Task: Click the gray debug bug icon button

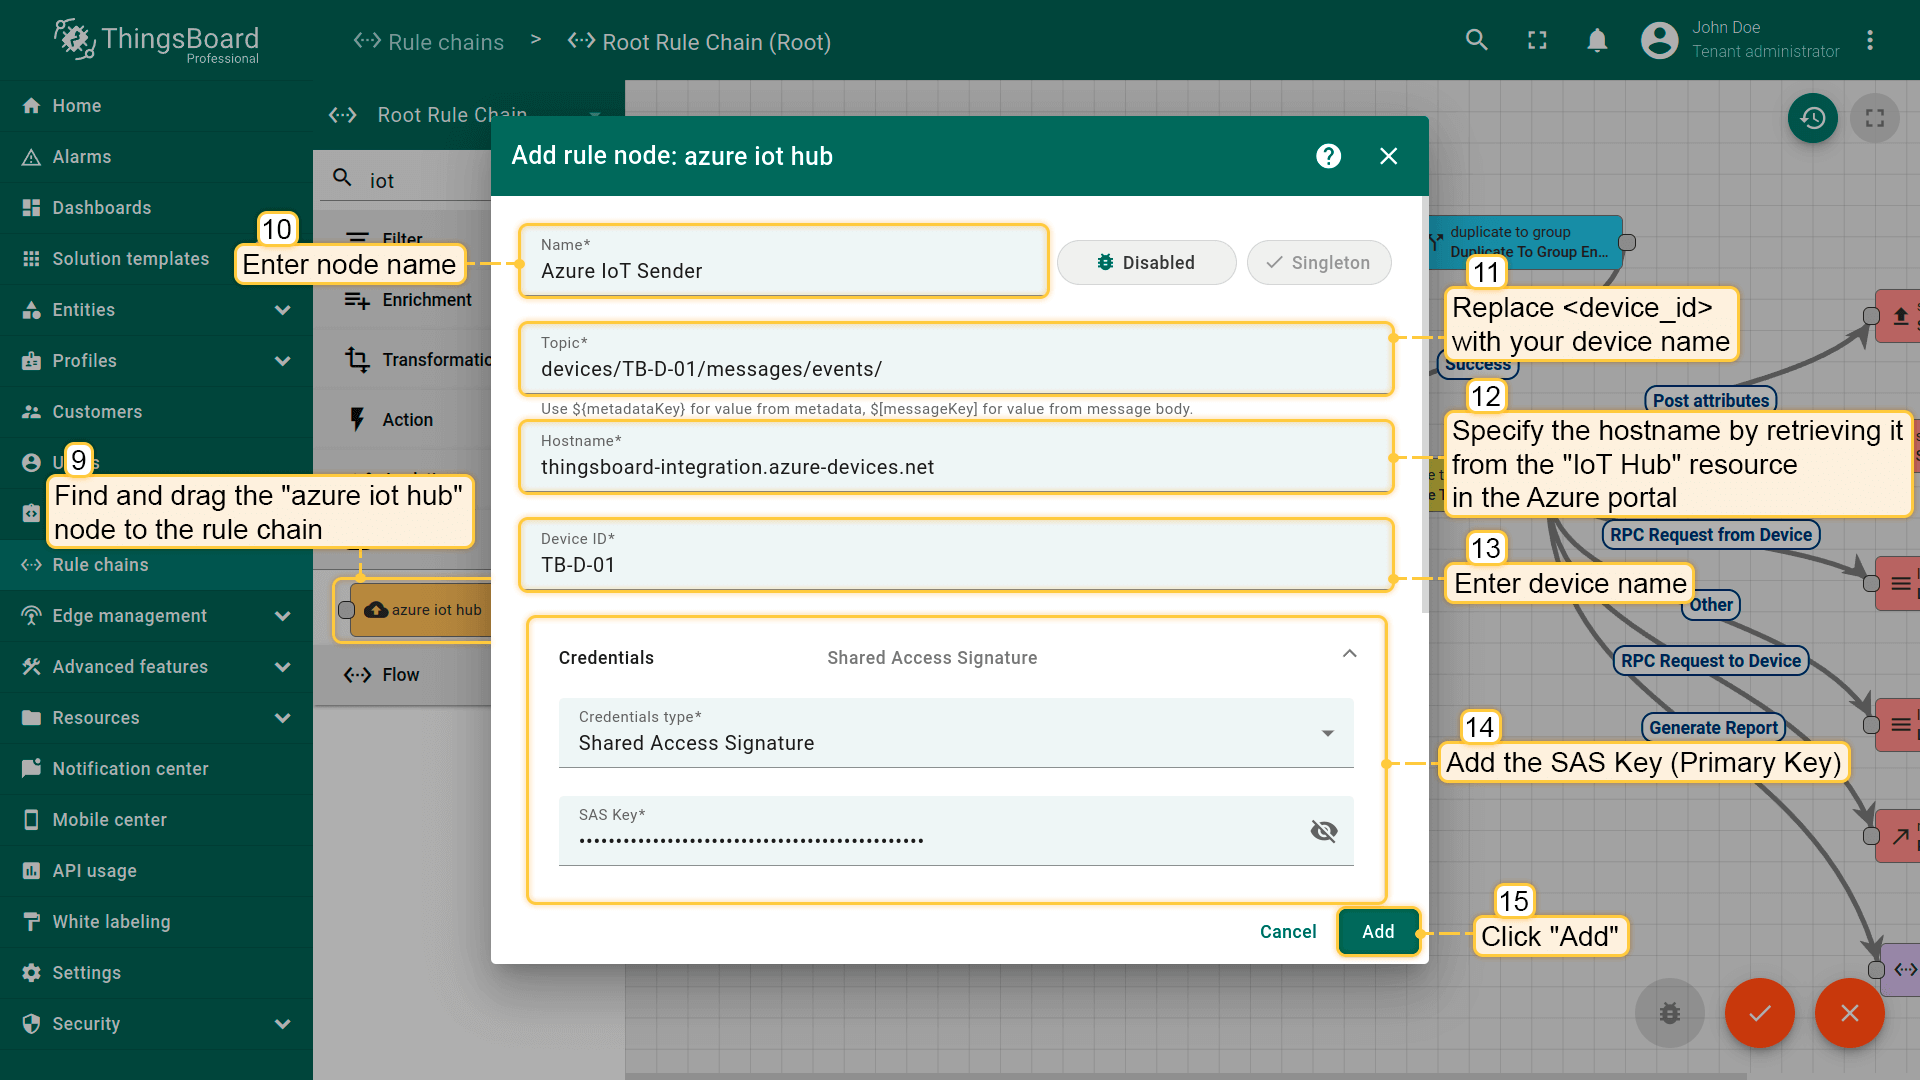Action: pyautogui.click(x=1669, y=1013)
